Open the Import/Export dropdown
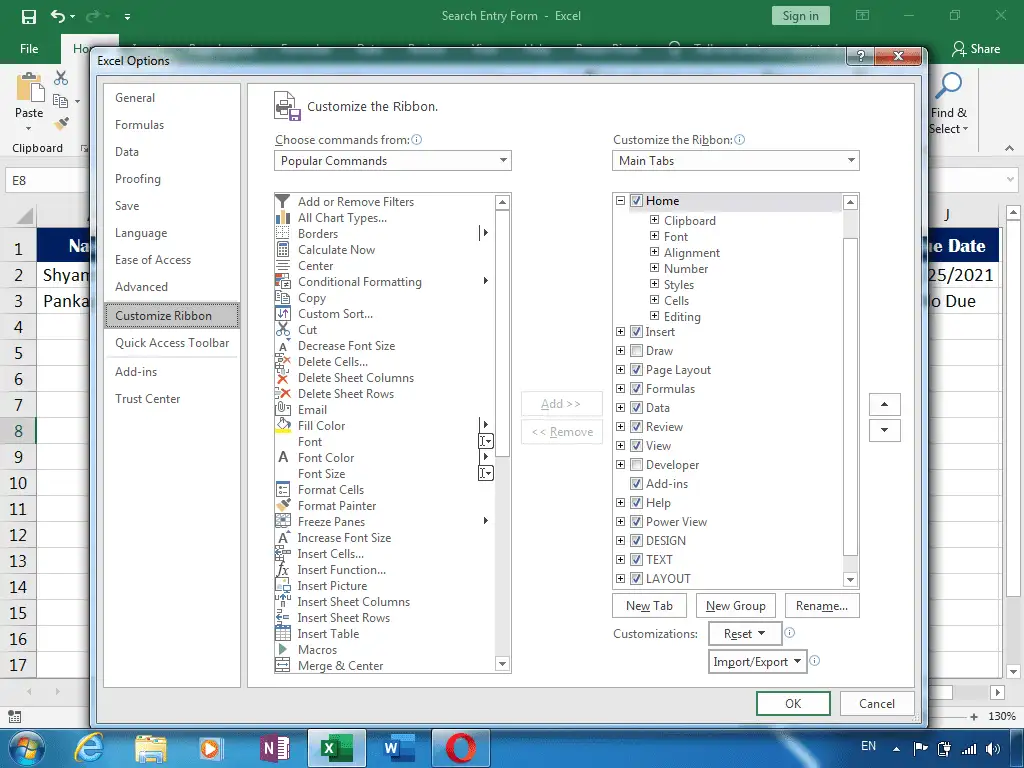Viewport: 1024px width, 768px height. [x=758, y=662]
